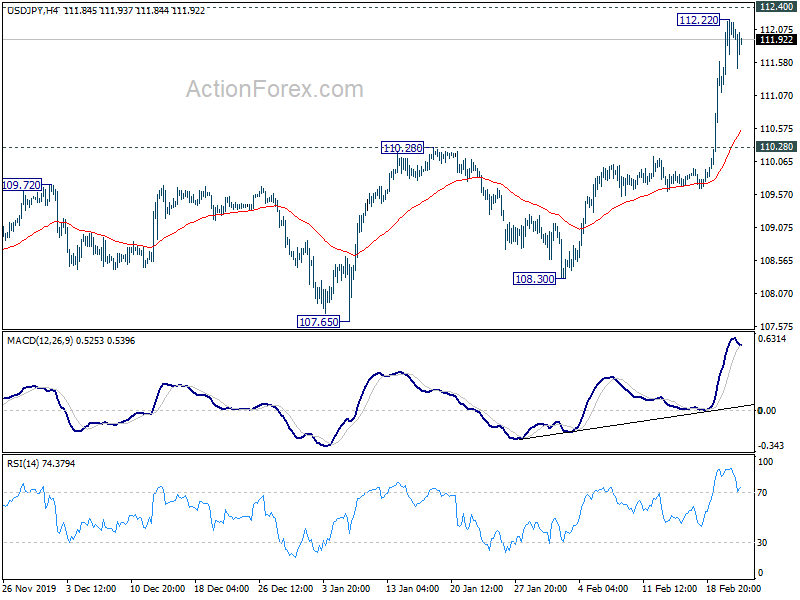The image size is (800, 600).
Task: Click the 11 Feb 12:00 time axis label
Action: pyautogui.click(x=669, y=588)
